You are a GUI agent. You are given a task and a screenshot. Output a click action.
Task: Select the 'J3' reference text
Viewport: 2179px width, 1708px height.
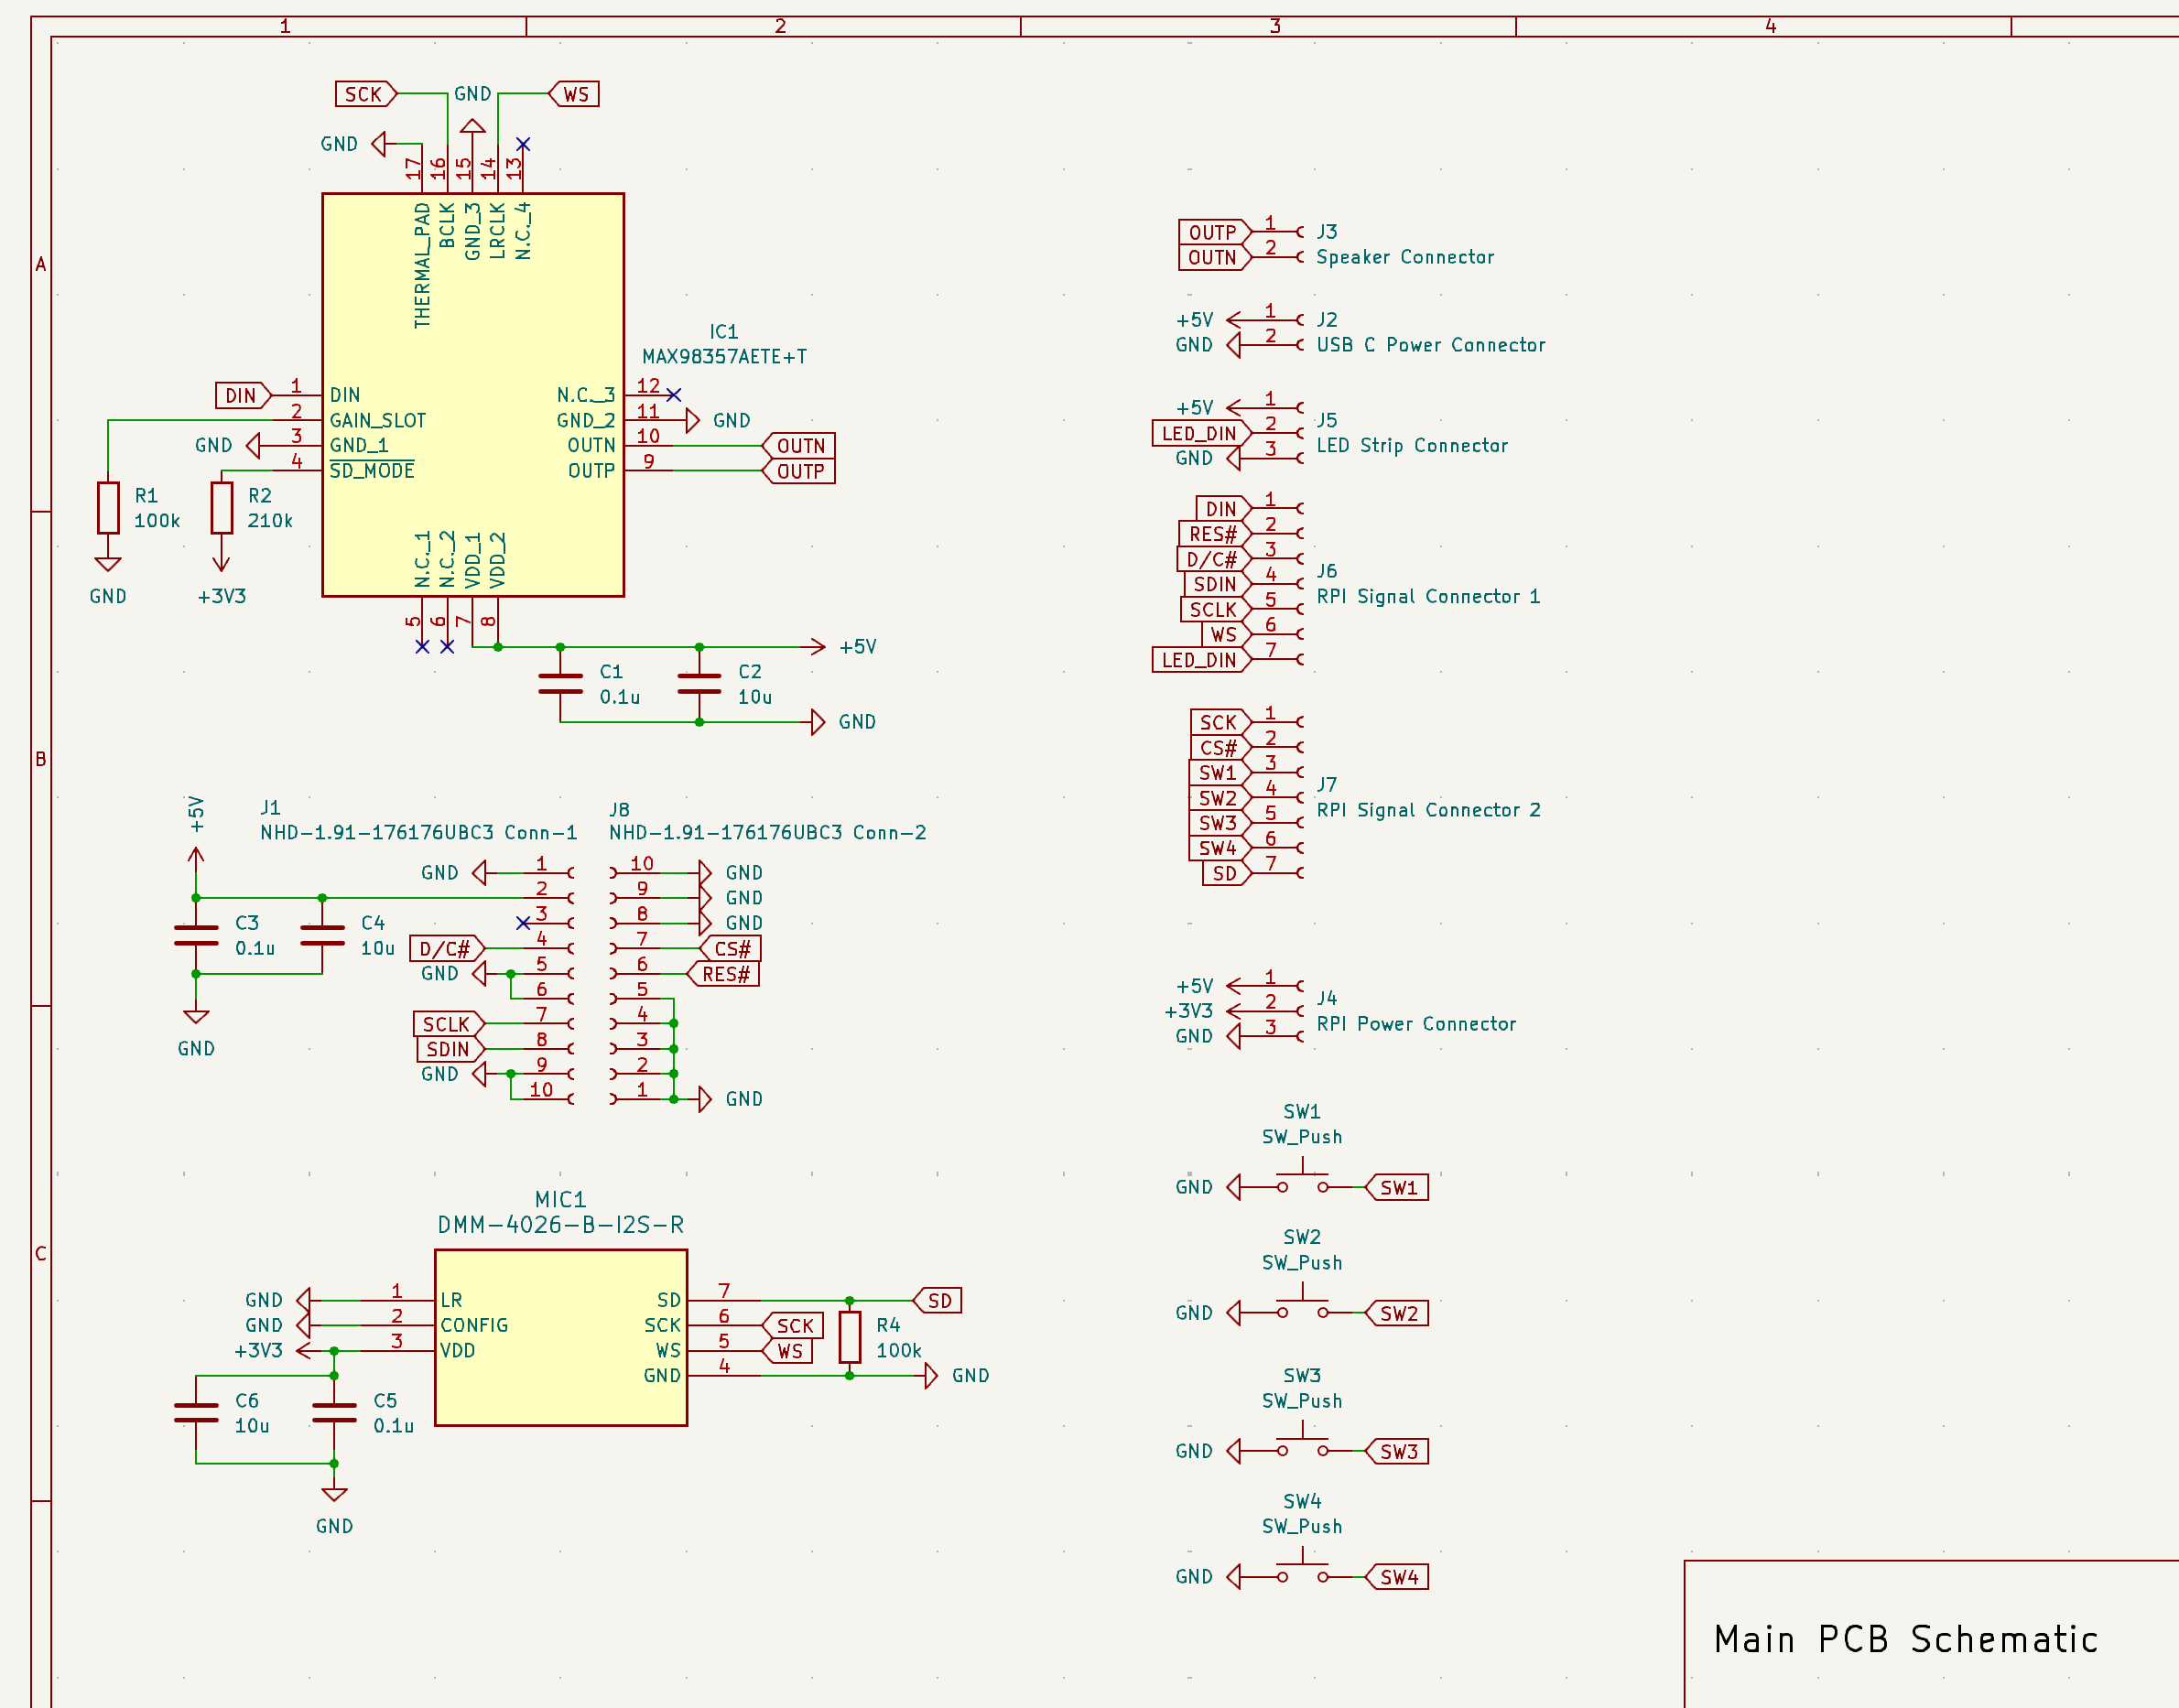[1327, 232]
